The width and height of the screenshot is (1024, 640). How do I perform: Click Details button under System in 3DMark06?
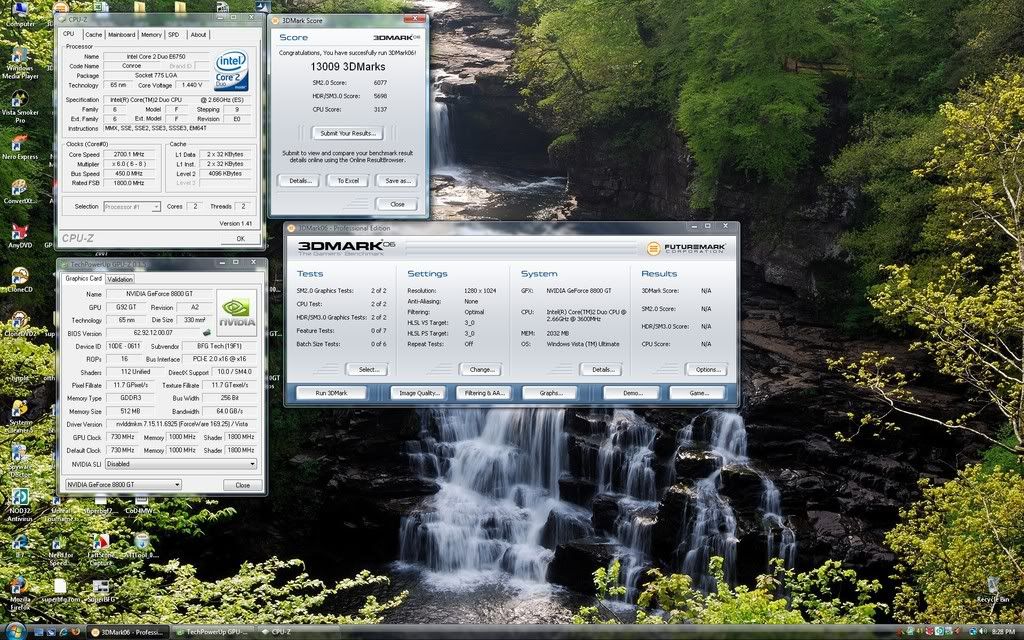click(601, 370)
